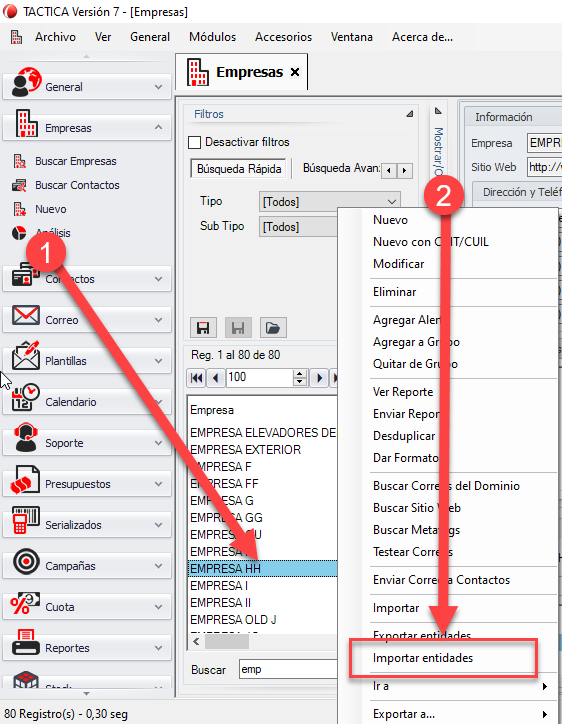Screen dimensions: 562x724
Task: Expand the General sidebar section
Action: pyautogui.click(x=158, y=87)
